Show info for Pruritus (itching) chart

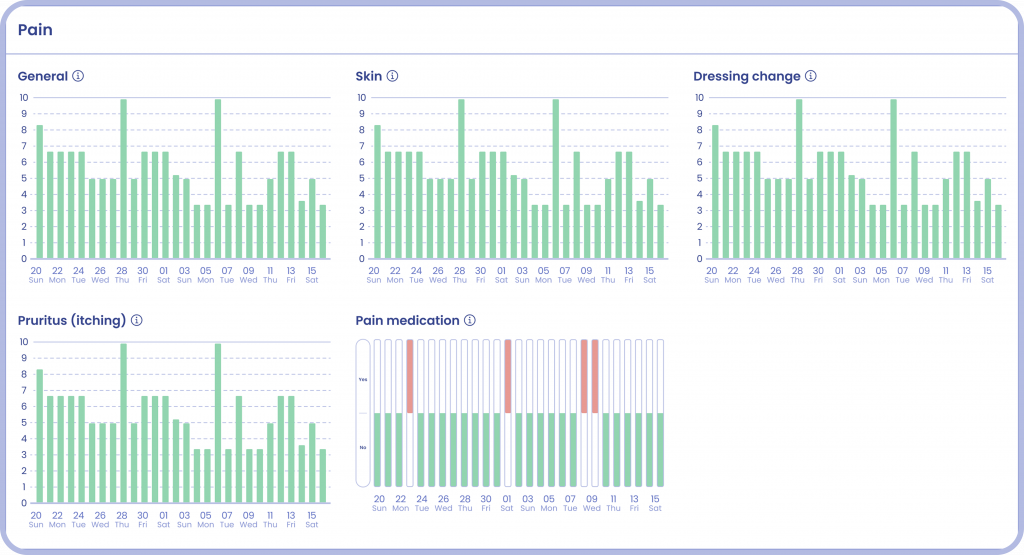tap(137, 320)
